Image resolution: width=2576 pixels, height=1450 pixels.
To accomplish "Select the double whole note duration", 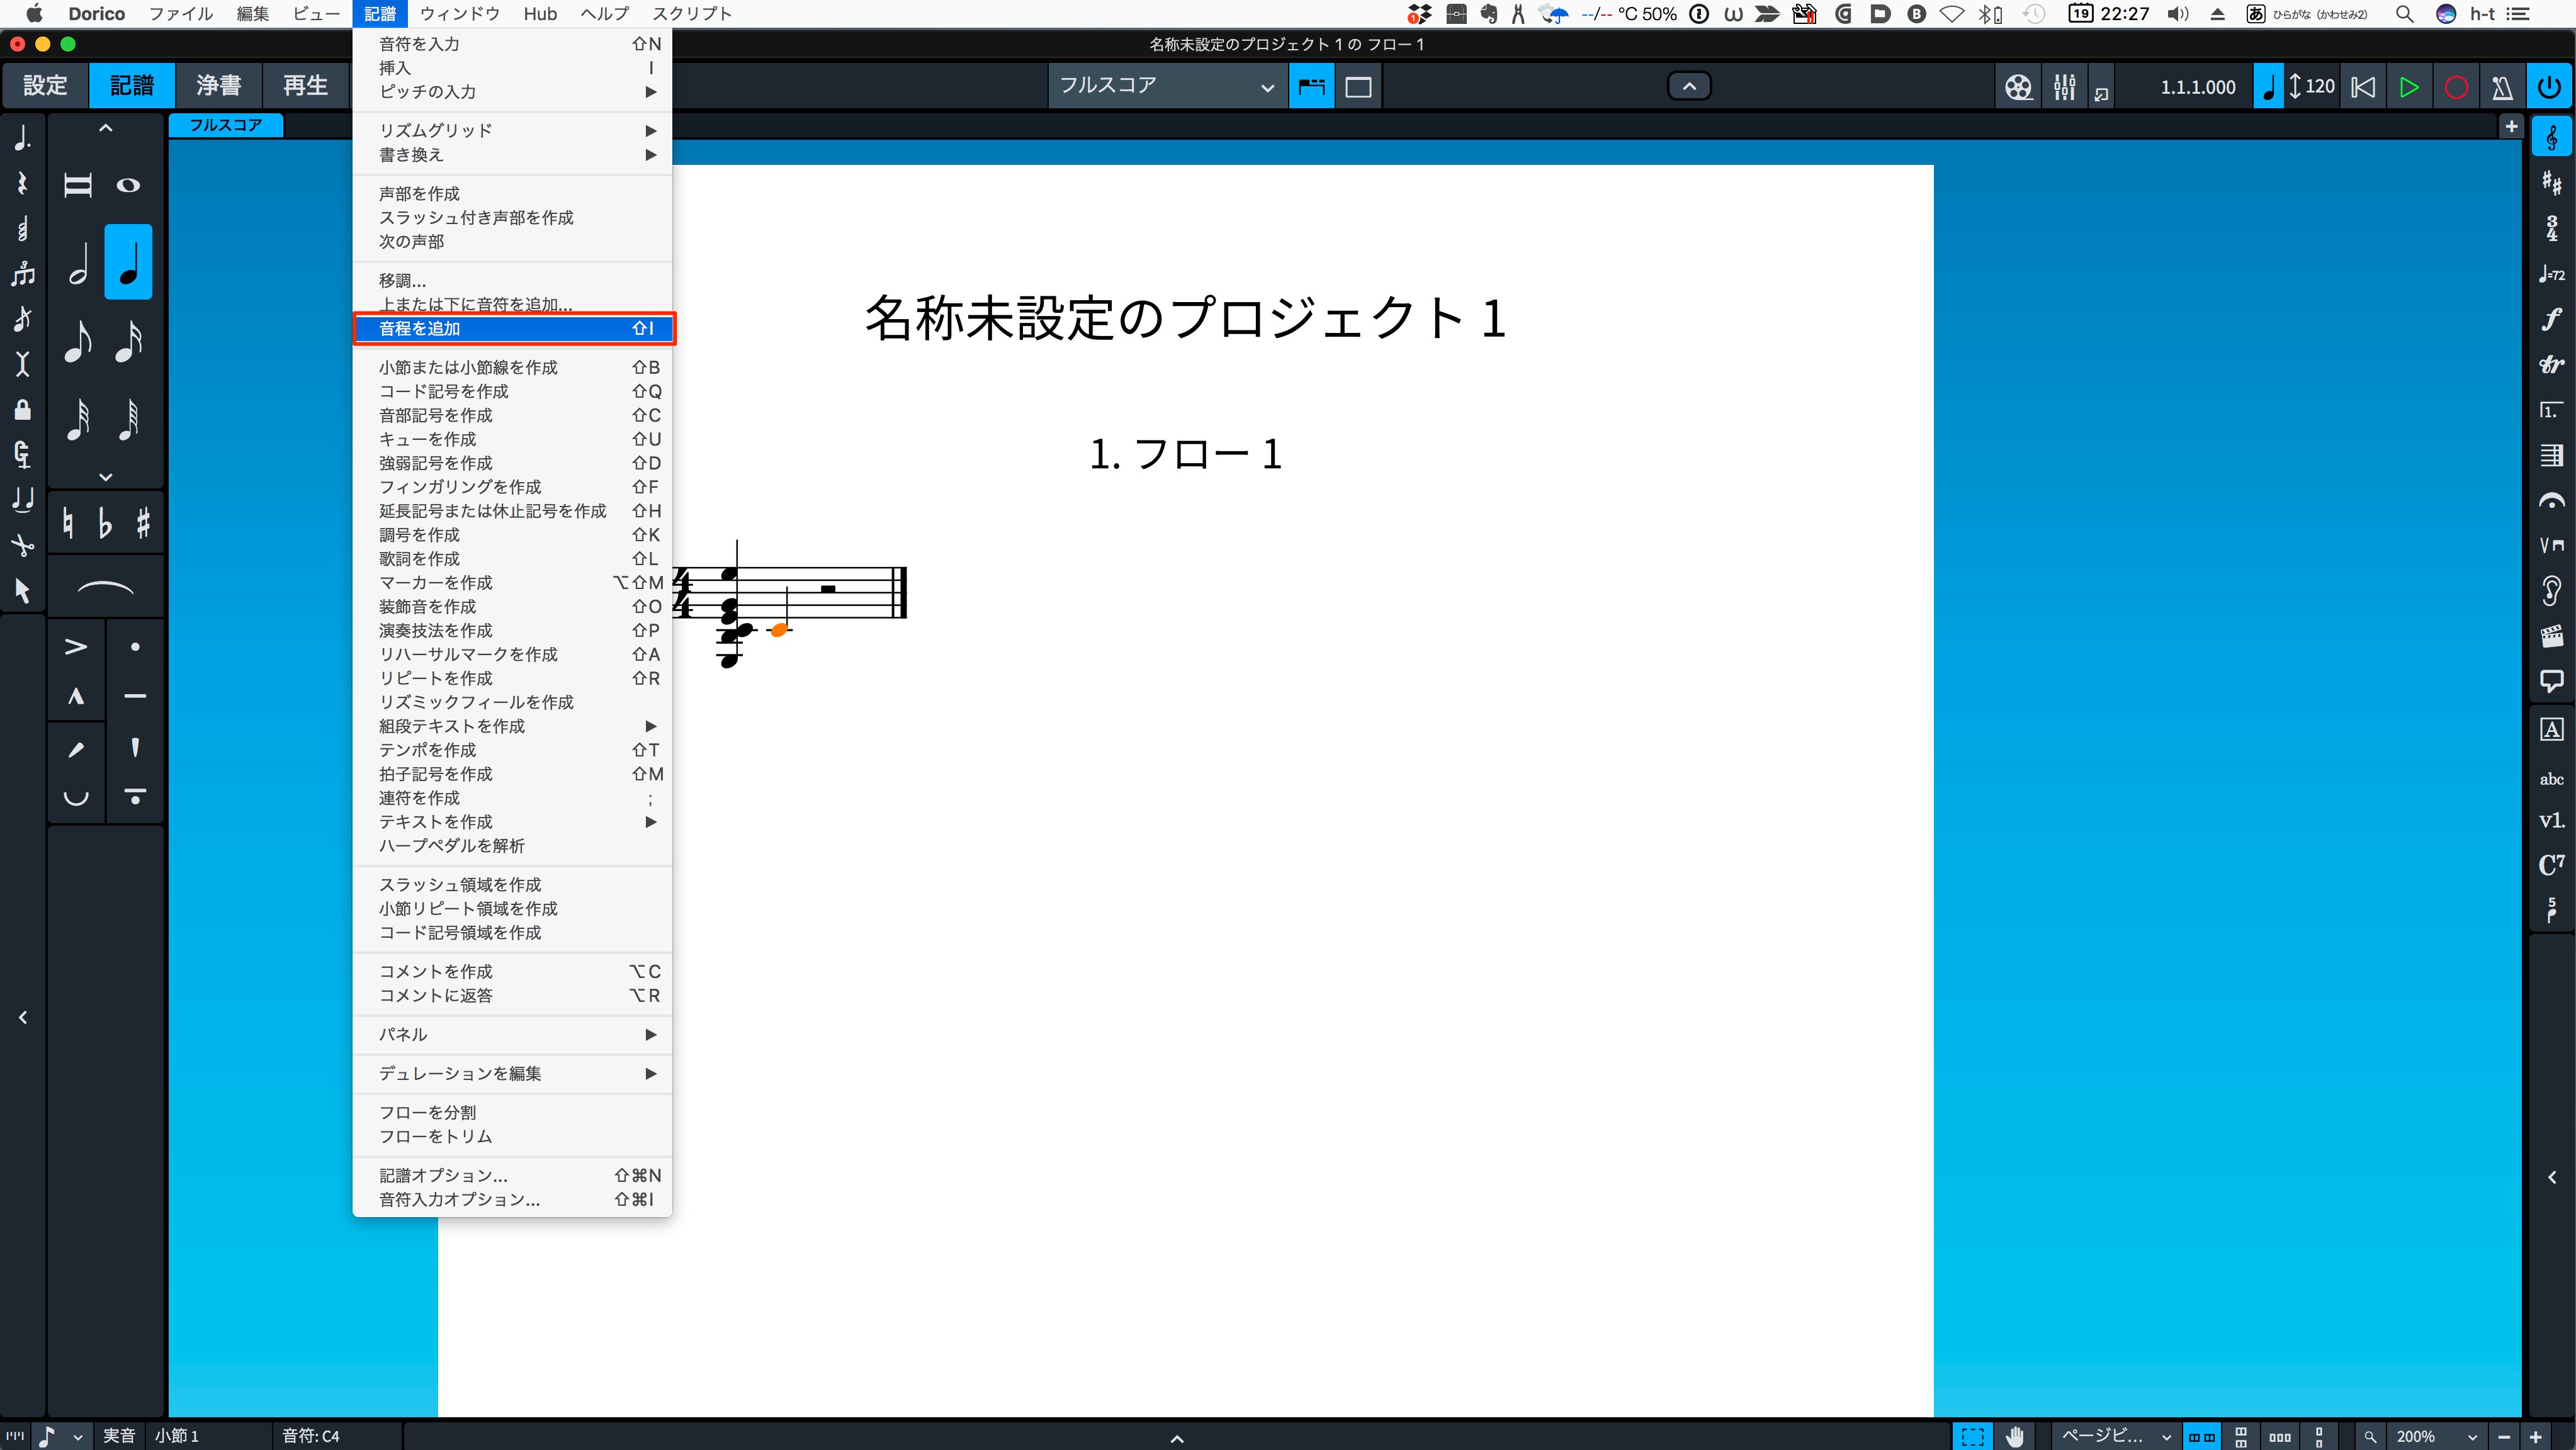I will point(78,185).
